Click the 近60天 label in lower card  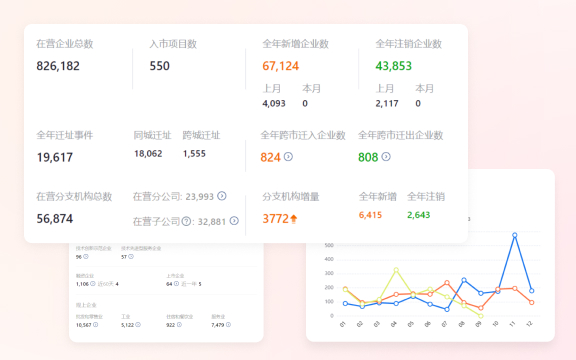105,284
